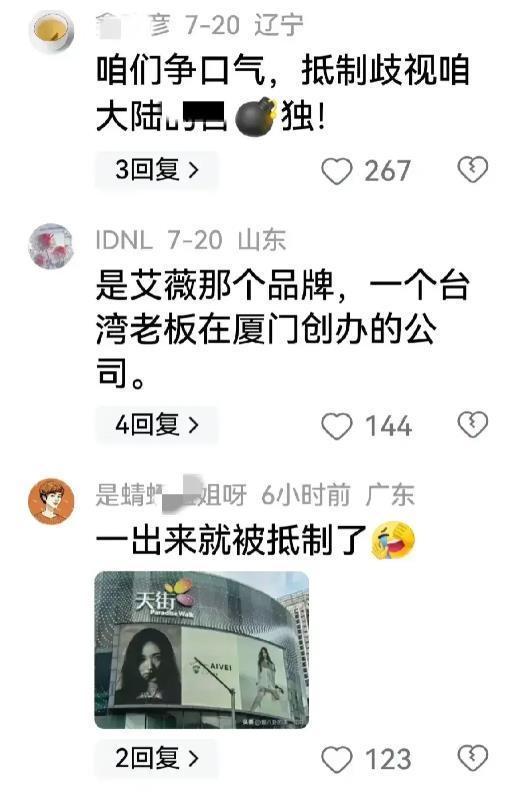Like the comment with 267 likes
The height and width of the screenshot is (801, 522).
click(x=337, y=171)
